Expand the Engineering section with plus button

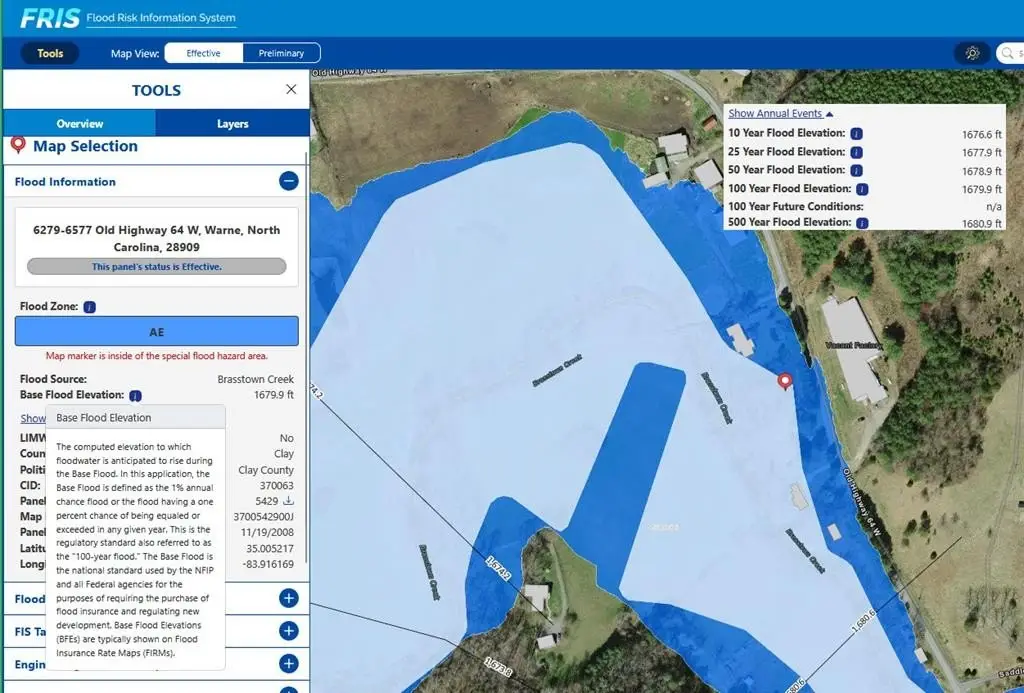(288, 664)
